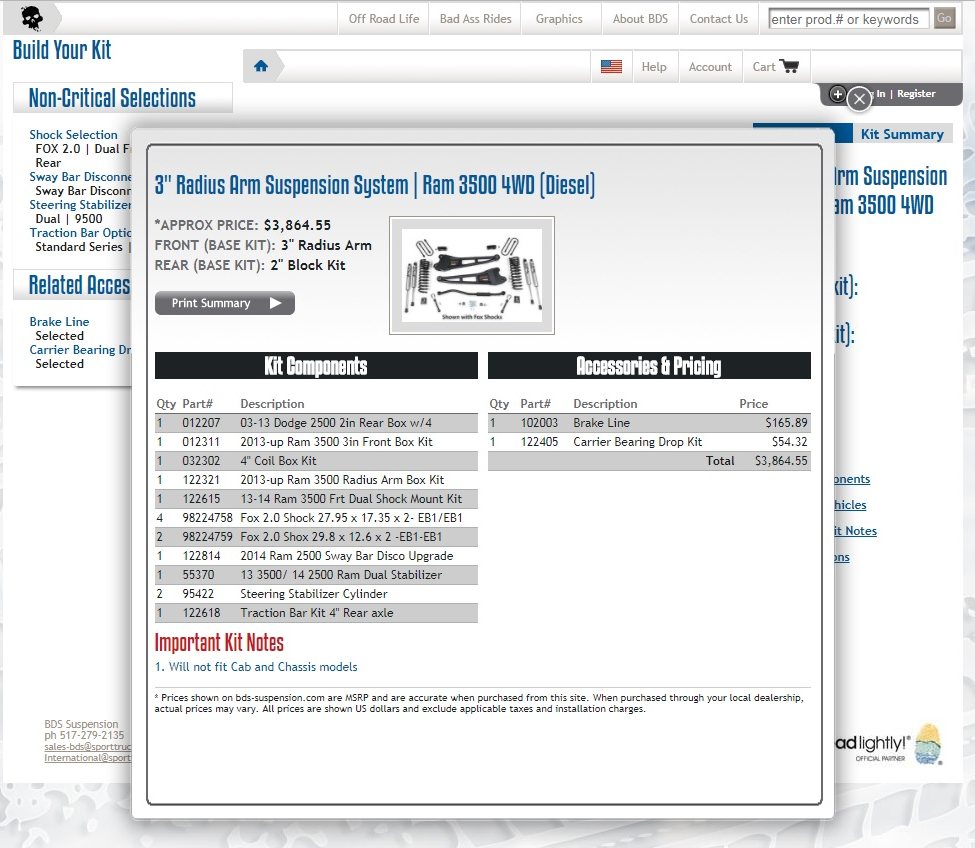
Task: Open the Shock Selection link
Action: coord(73,134)
